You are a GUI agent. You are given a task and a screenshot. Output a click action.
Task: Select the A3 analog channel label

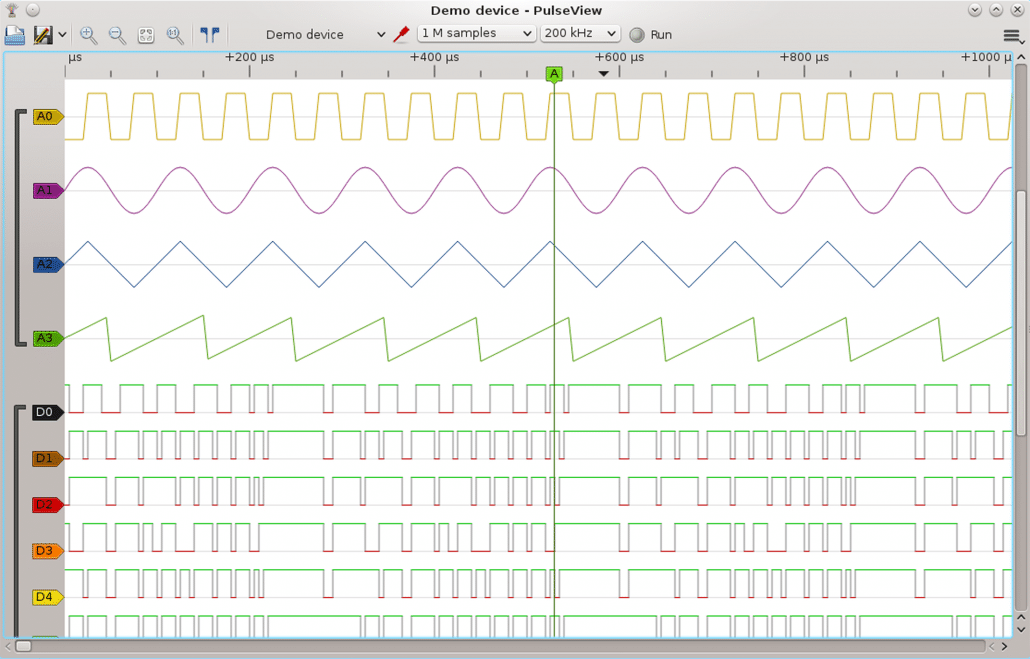[47, 338]
